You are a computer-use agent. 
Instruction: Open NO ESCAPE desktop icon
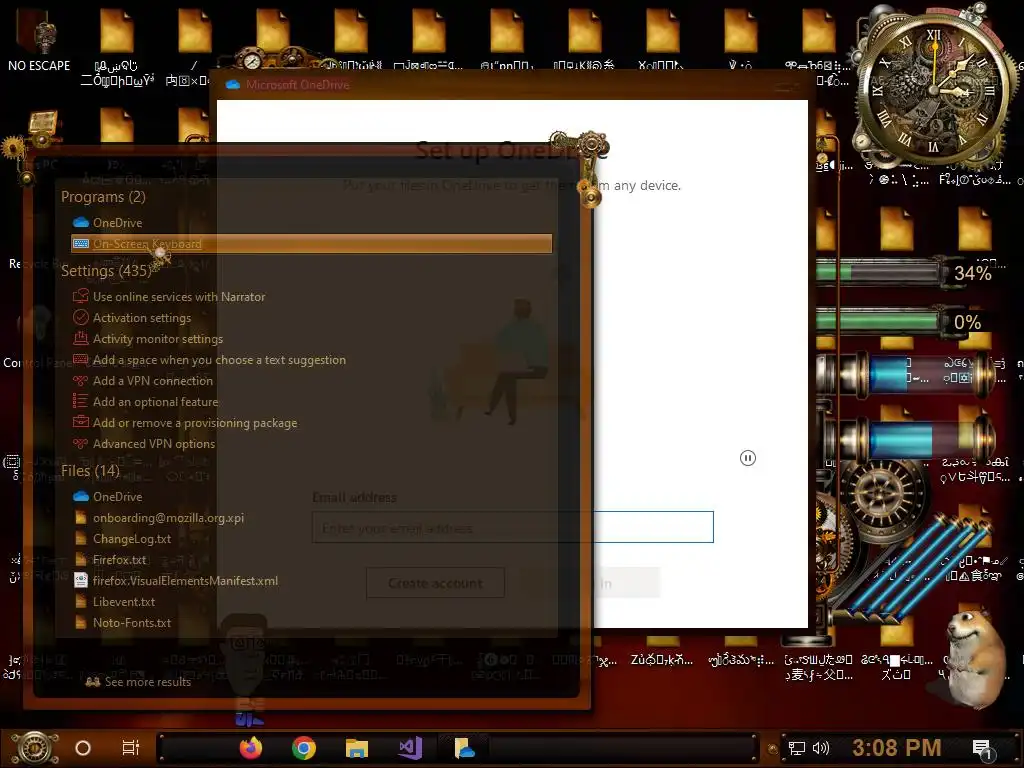coord(39,39)
